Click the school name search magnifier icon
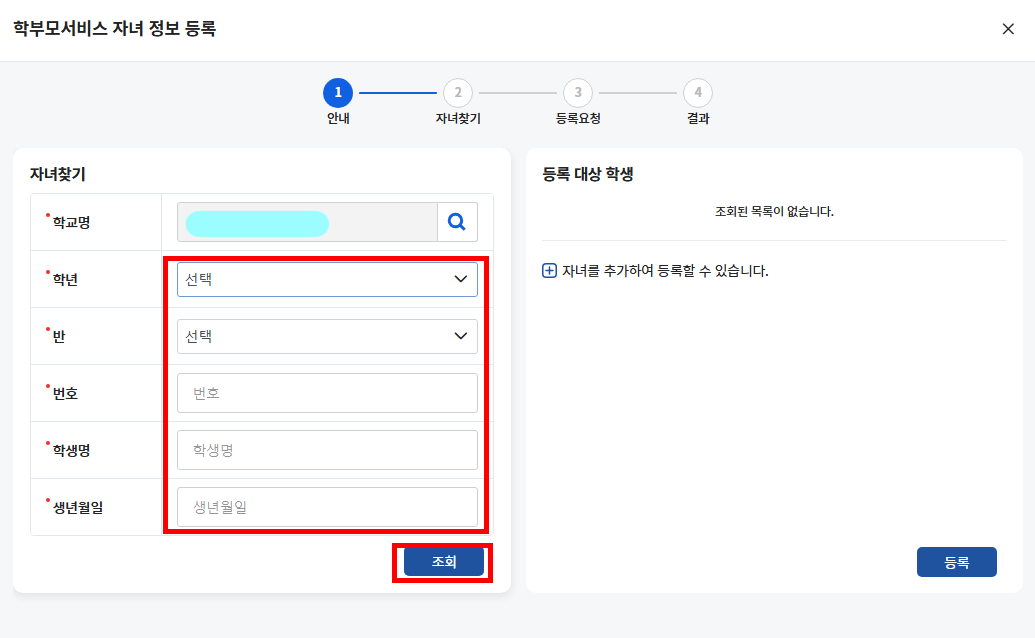Screen dimensions: 1035x638 457,221
